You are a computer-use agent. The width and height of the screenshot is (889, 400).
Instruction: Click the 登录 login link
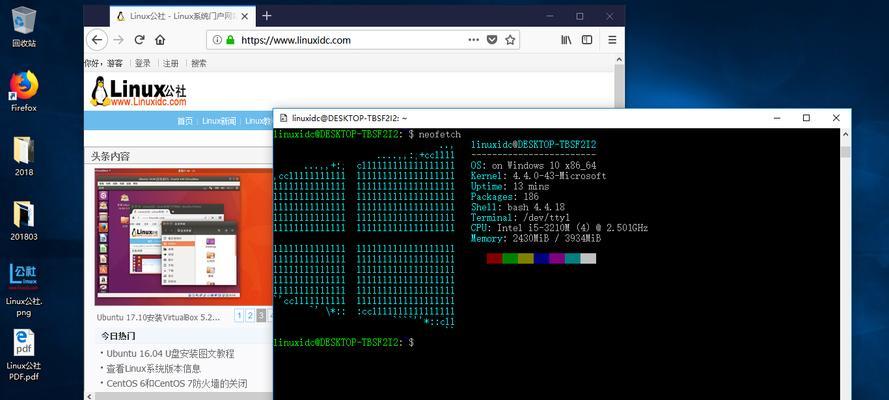coord(143,63)
